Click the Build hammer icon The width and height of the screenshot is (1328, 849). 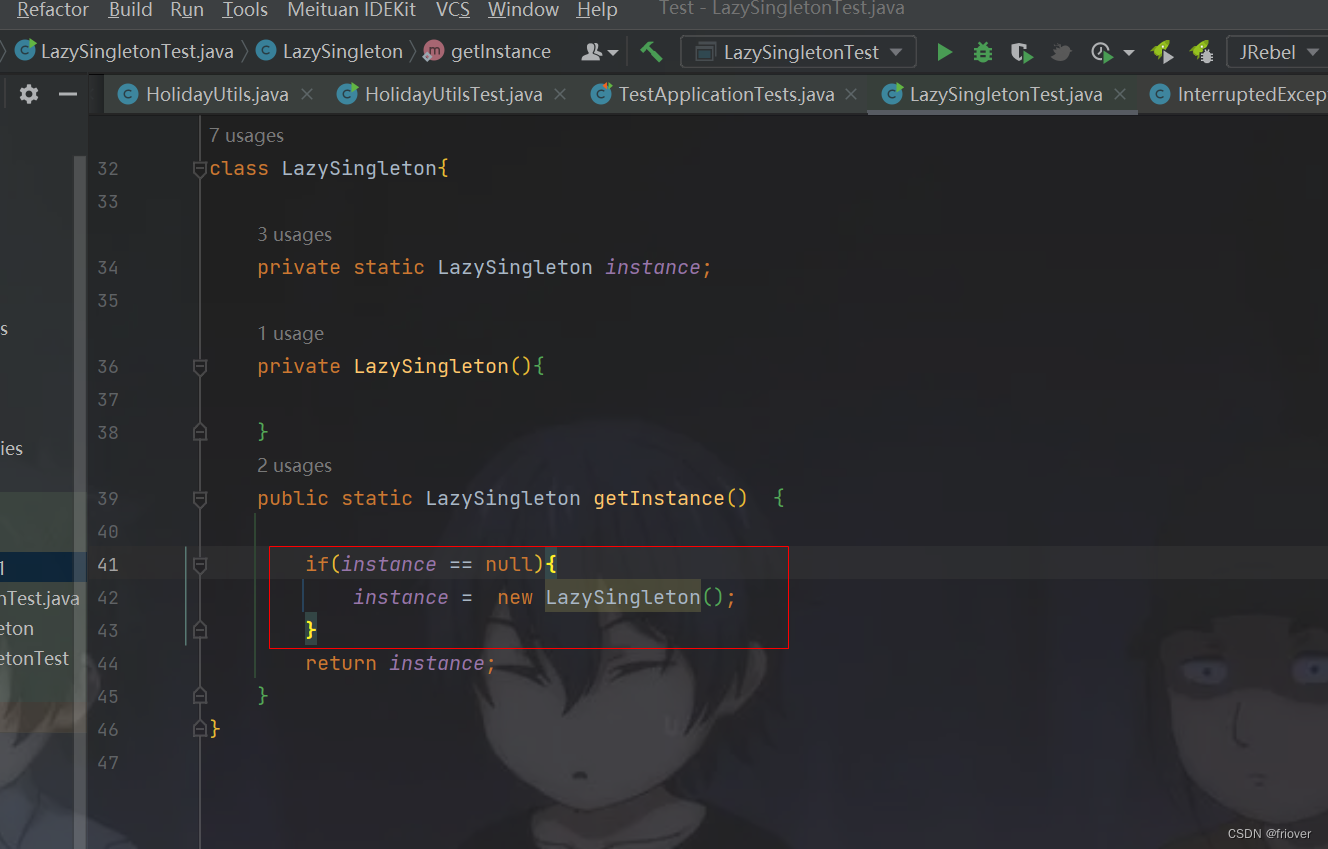pyautogui.click(x=651, y=51)
